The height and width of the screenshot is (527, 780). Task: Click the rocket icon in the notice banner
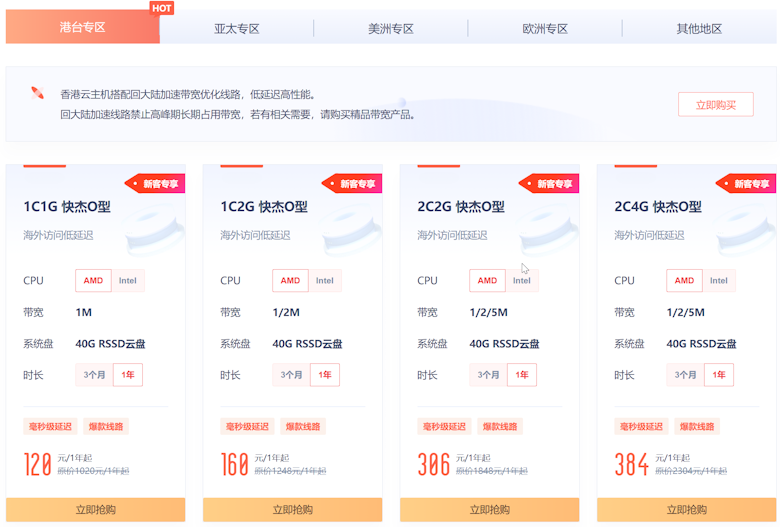(x=37, y=93)
